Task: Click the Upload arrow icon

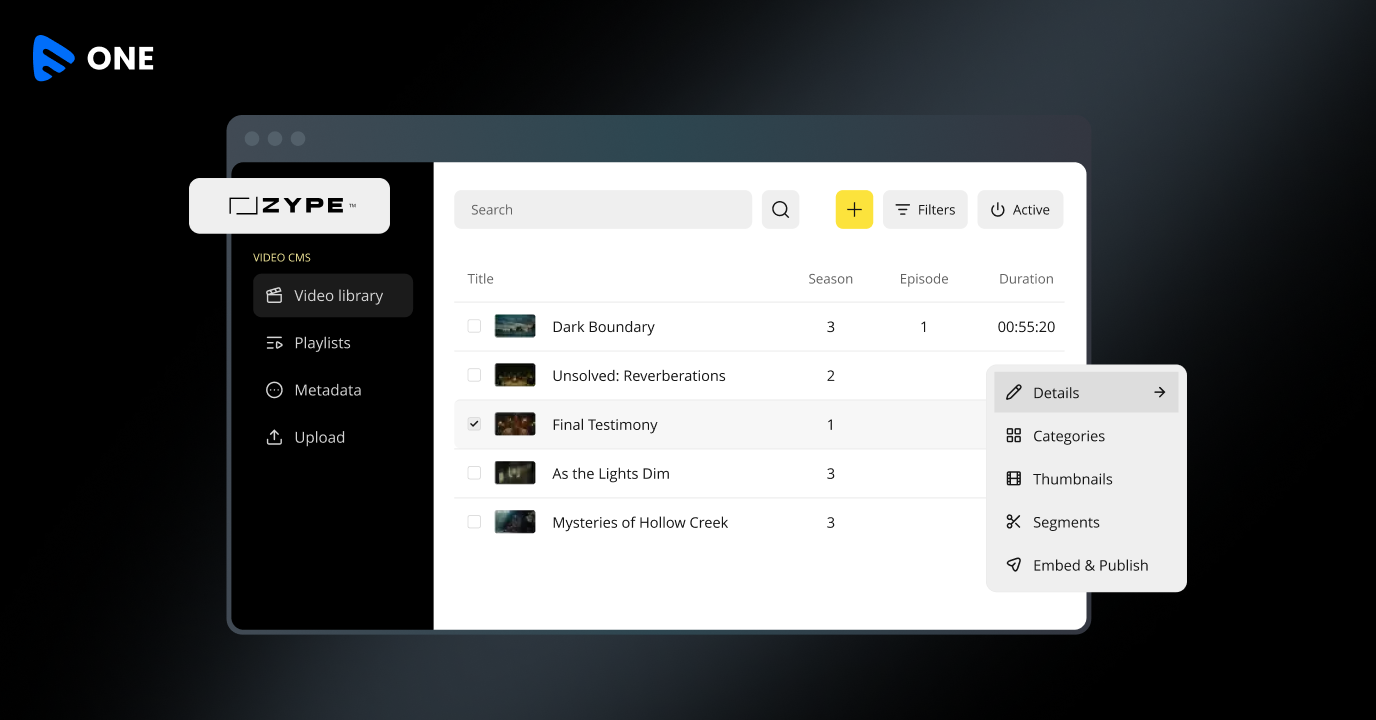Action: (274, 437)
